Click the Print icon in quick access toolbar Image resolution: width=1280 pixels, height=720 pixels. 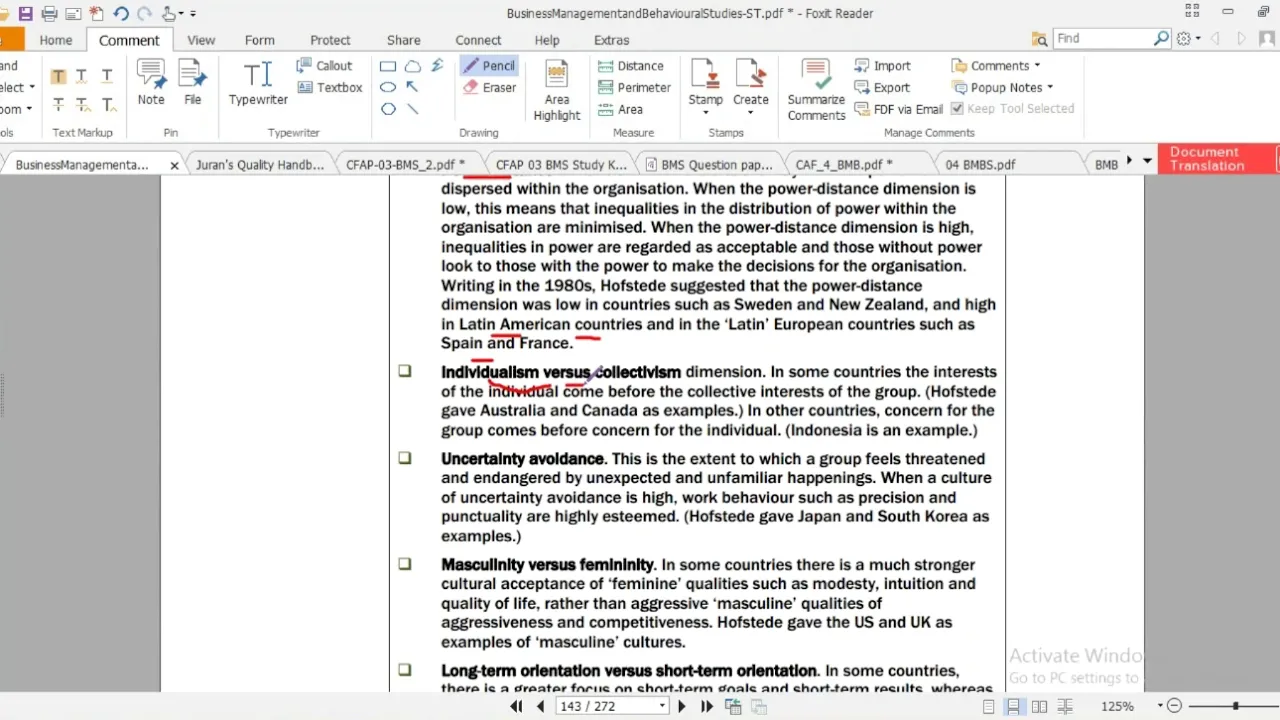tap(49, 14)
